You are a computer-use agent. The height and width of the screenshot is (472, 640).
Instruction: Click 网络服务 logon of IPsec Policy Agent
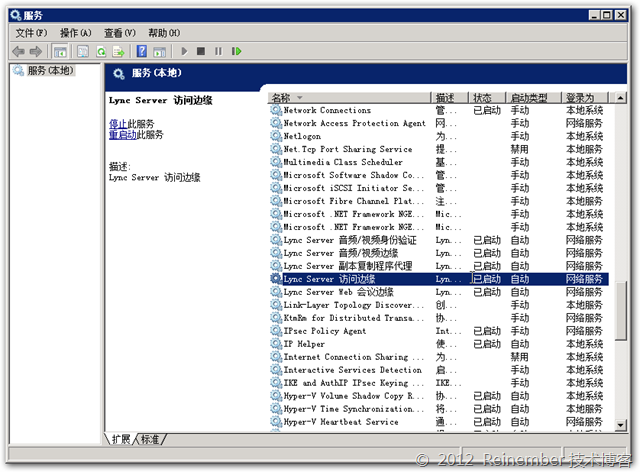584,331
